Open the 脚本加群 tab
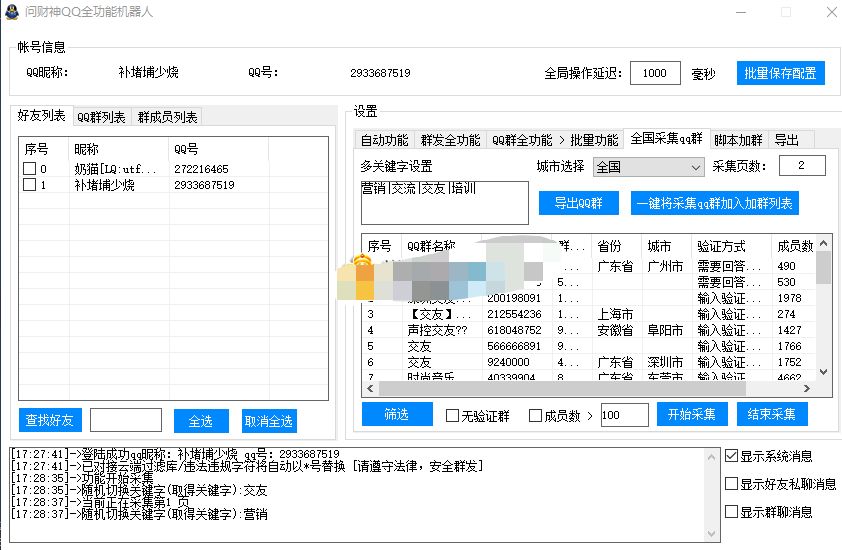Image resolution: width=842 pixels, height=550 pixels. (738, 140)
